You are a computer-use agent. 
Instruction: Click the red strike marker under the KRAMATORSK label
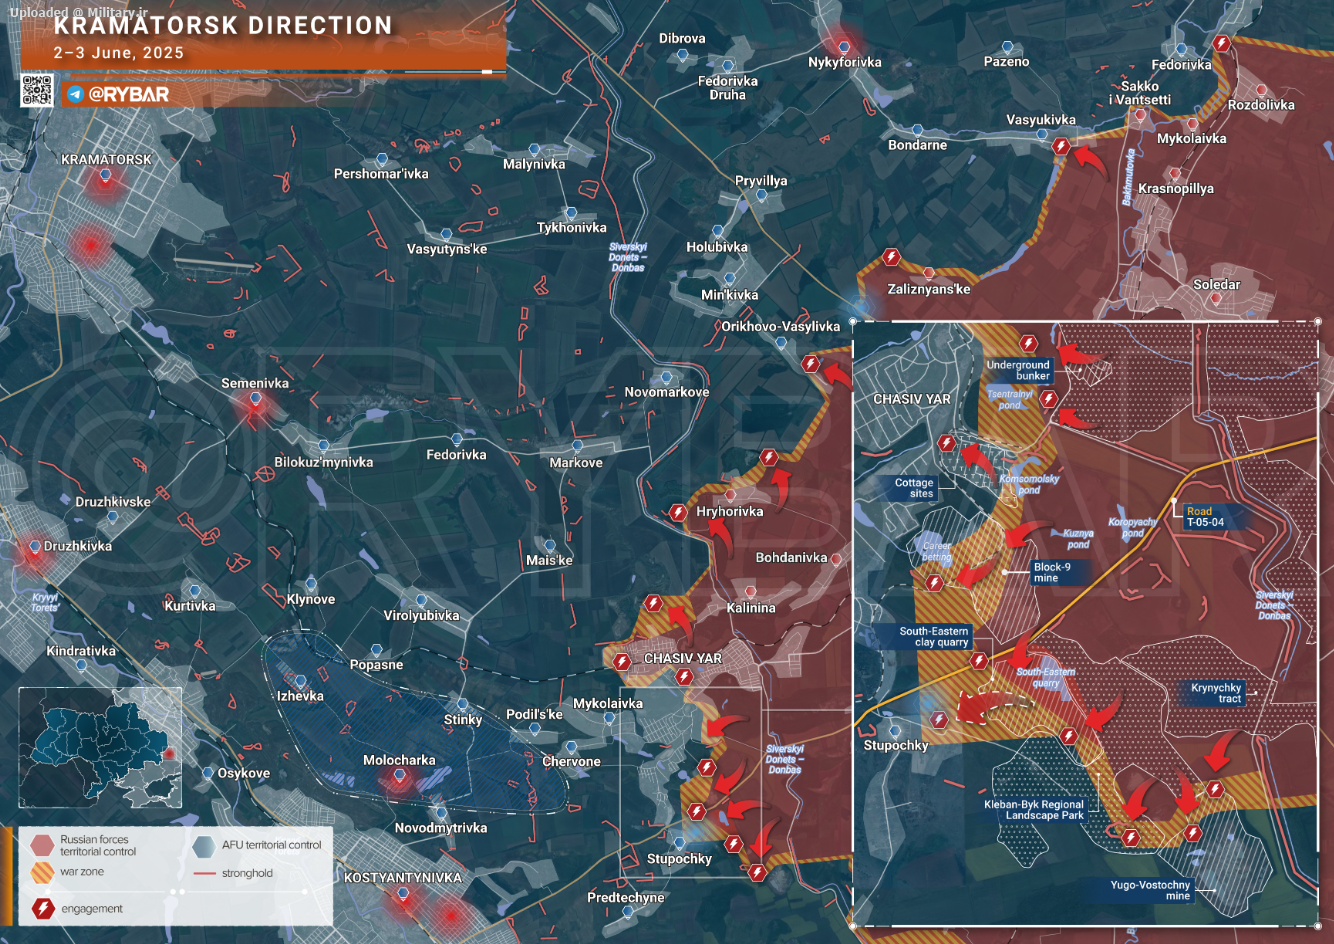105,181
